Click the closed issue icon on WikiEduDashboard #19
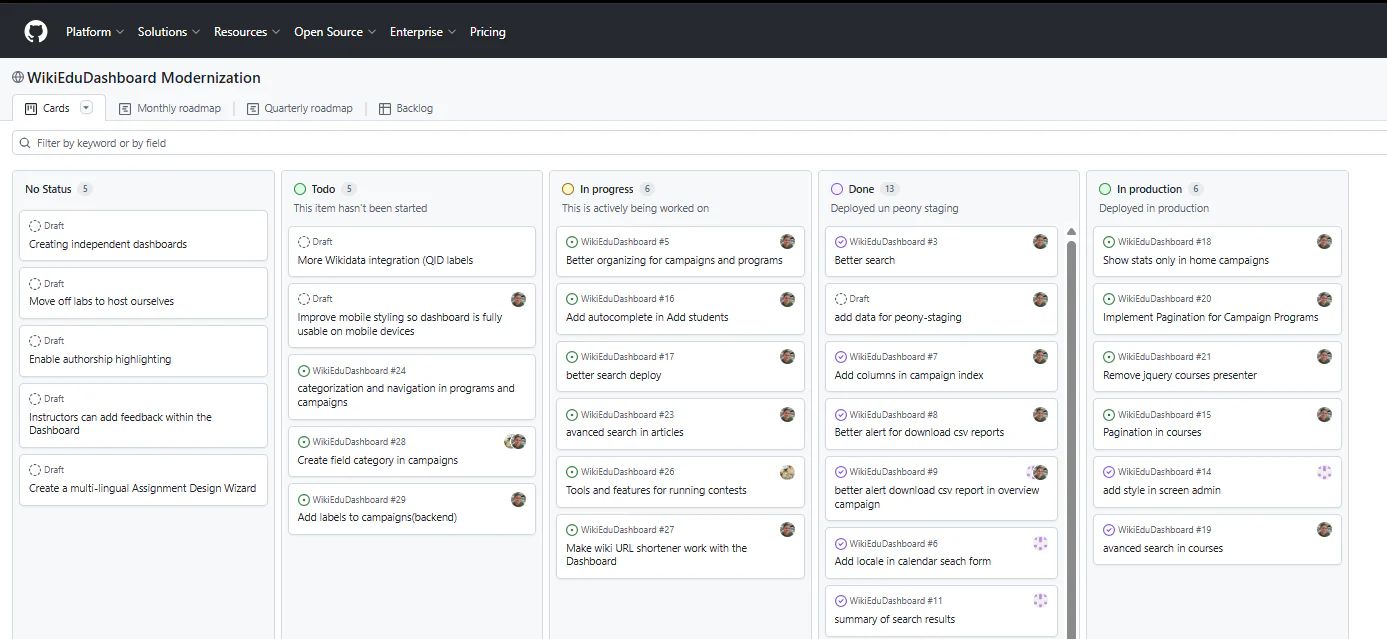Screen dimensions: 1387x639 coord(1109,530)
